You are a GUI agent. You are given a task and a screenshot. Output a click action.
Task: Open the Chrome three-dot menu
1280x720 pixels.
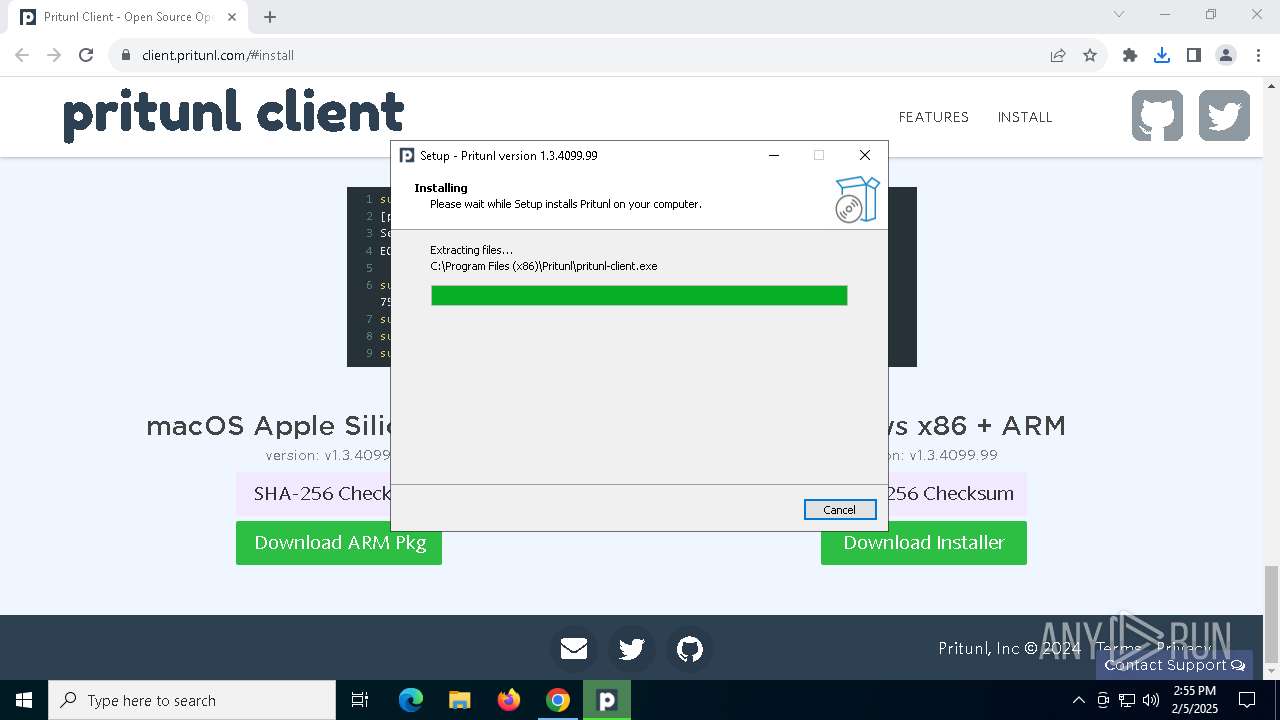1258,56
